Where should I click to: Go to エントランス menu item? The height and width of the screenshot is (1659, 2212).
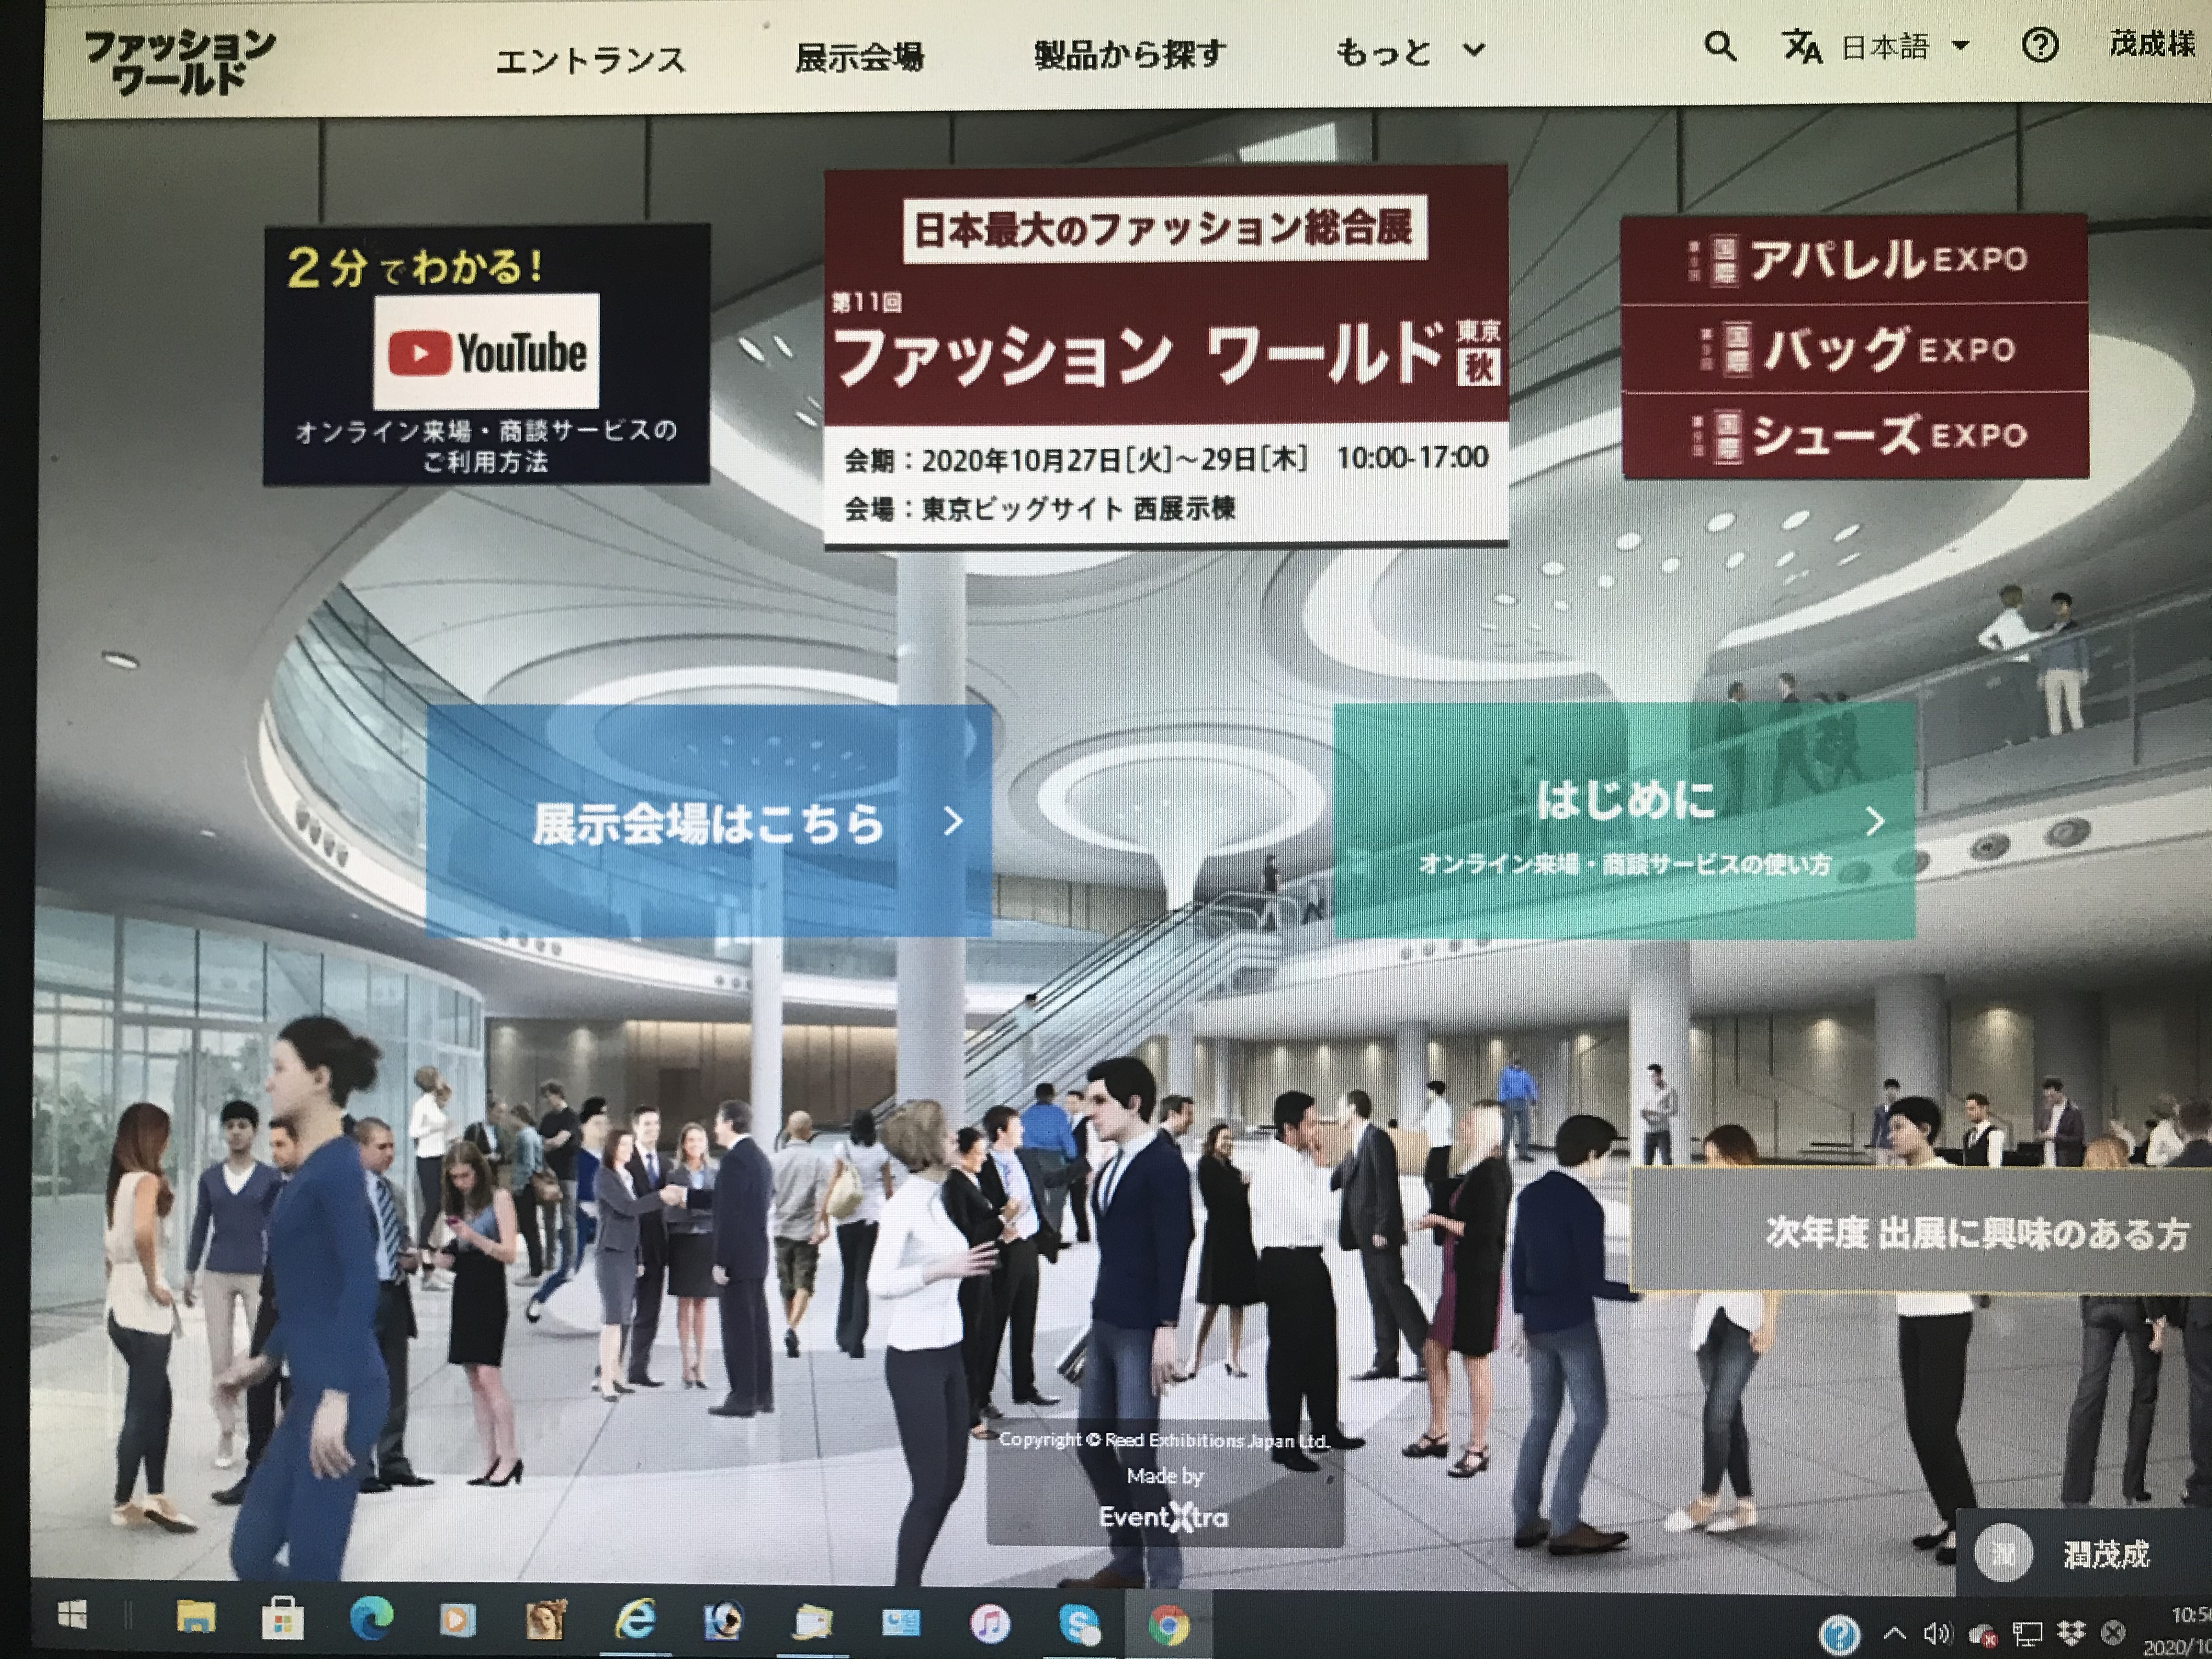click(590, 60)
